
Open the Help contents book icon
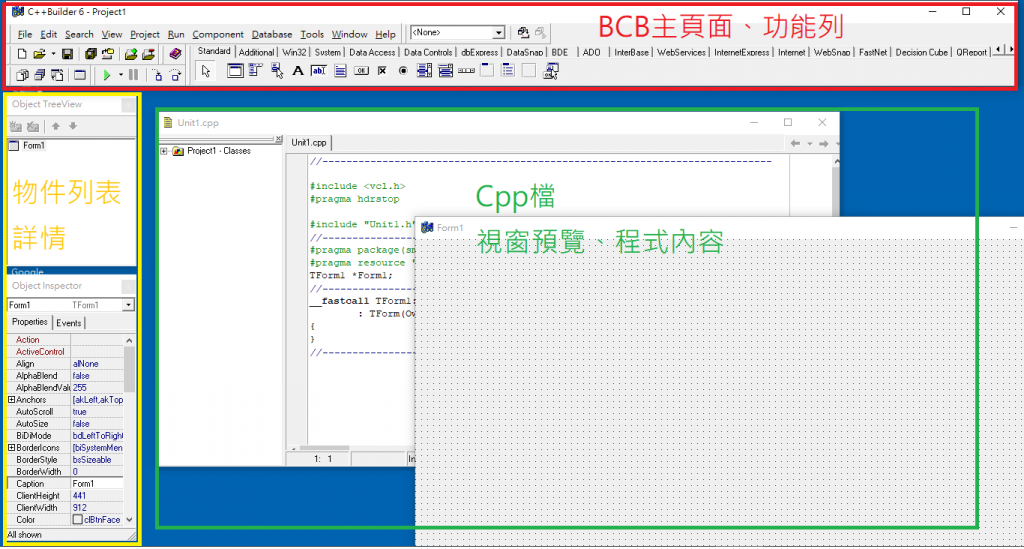pyautogui.click(x=175, y=54)
